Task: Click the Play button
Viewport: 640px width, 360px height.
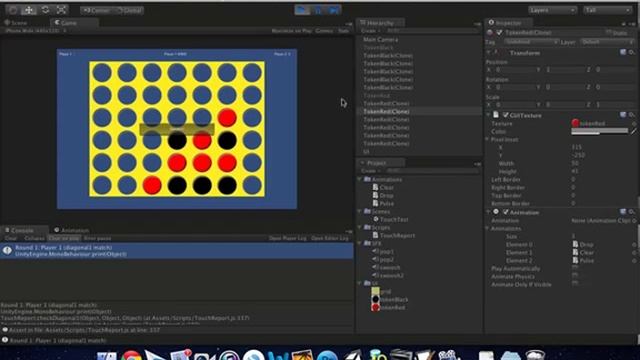Action: click(x=302, y=10)
